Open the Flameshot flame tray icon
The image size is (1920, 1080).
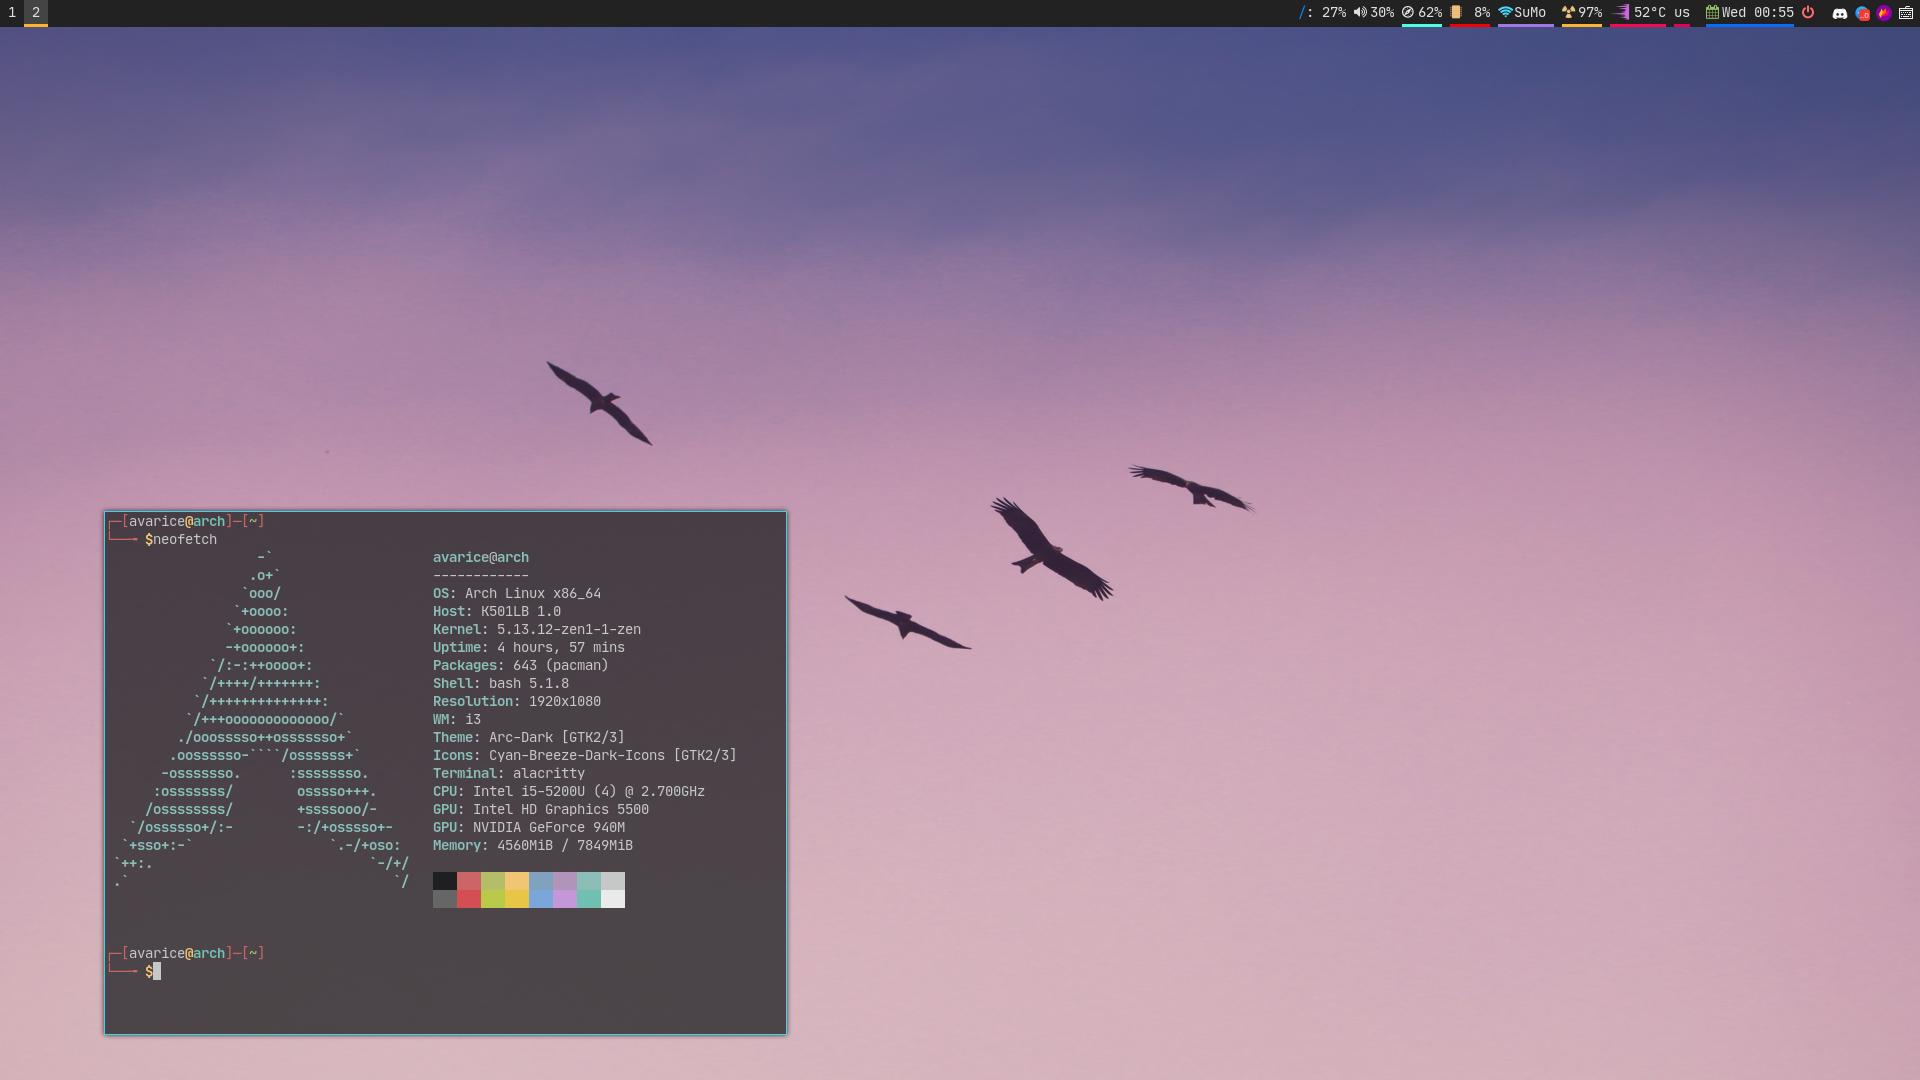tap(1884, 13)
